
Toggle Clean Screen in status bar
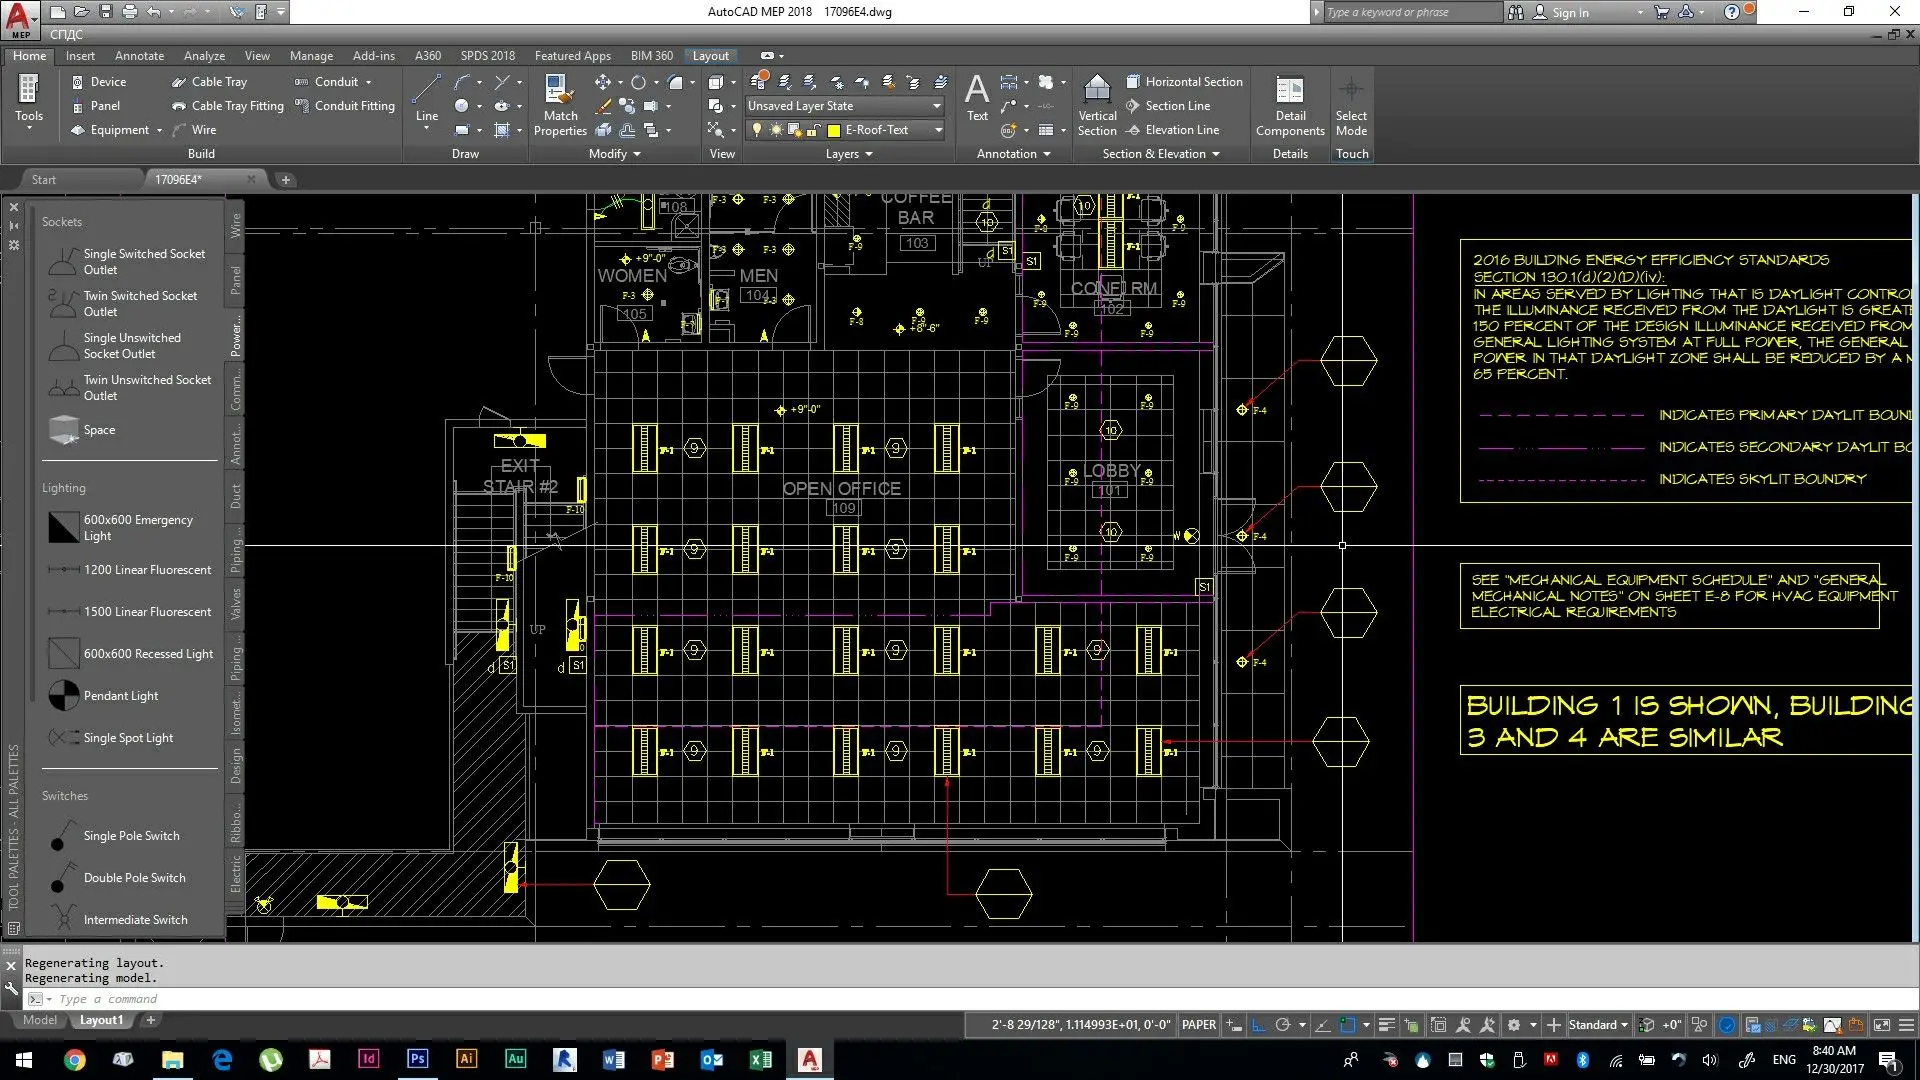[x=1881, y=1025]
